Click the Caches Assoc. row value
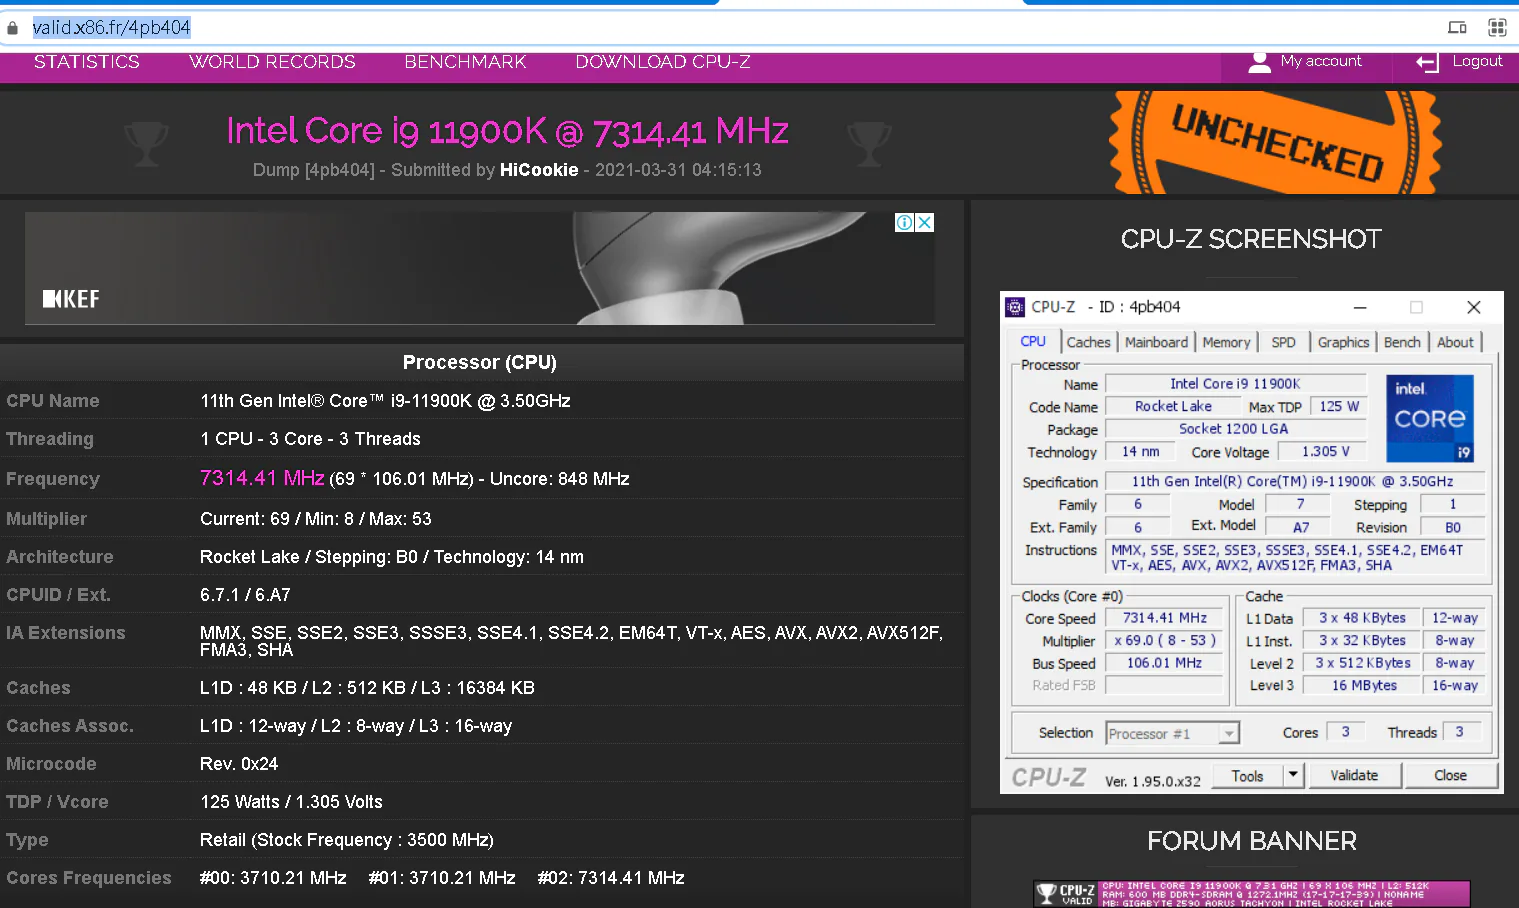 coord(356,726)
